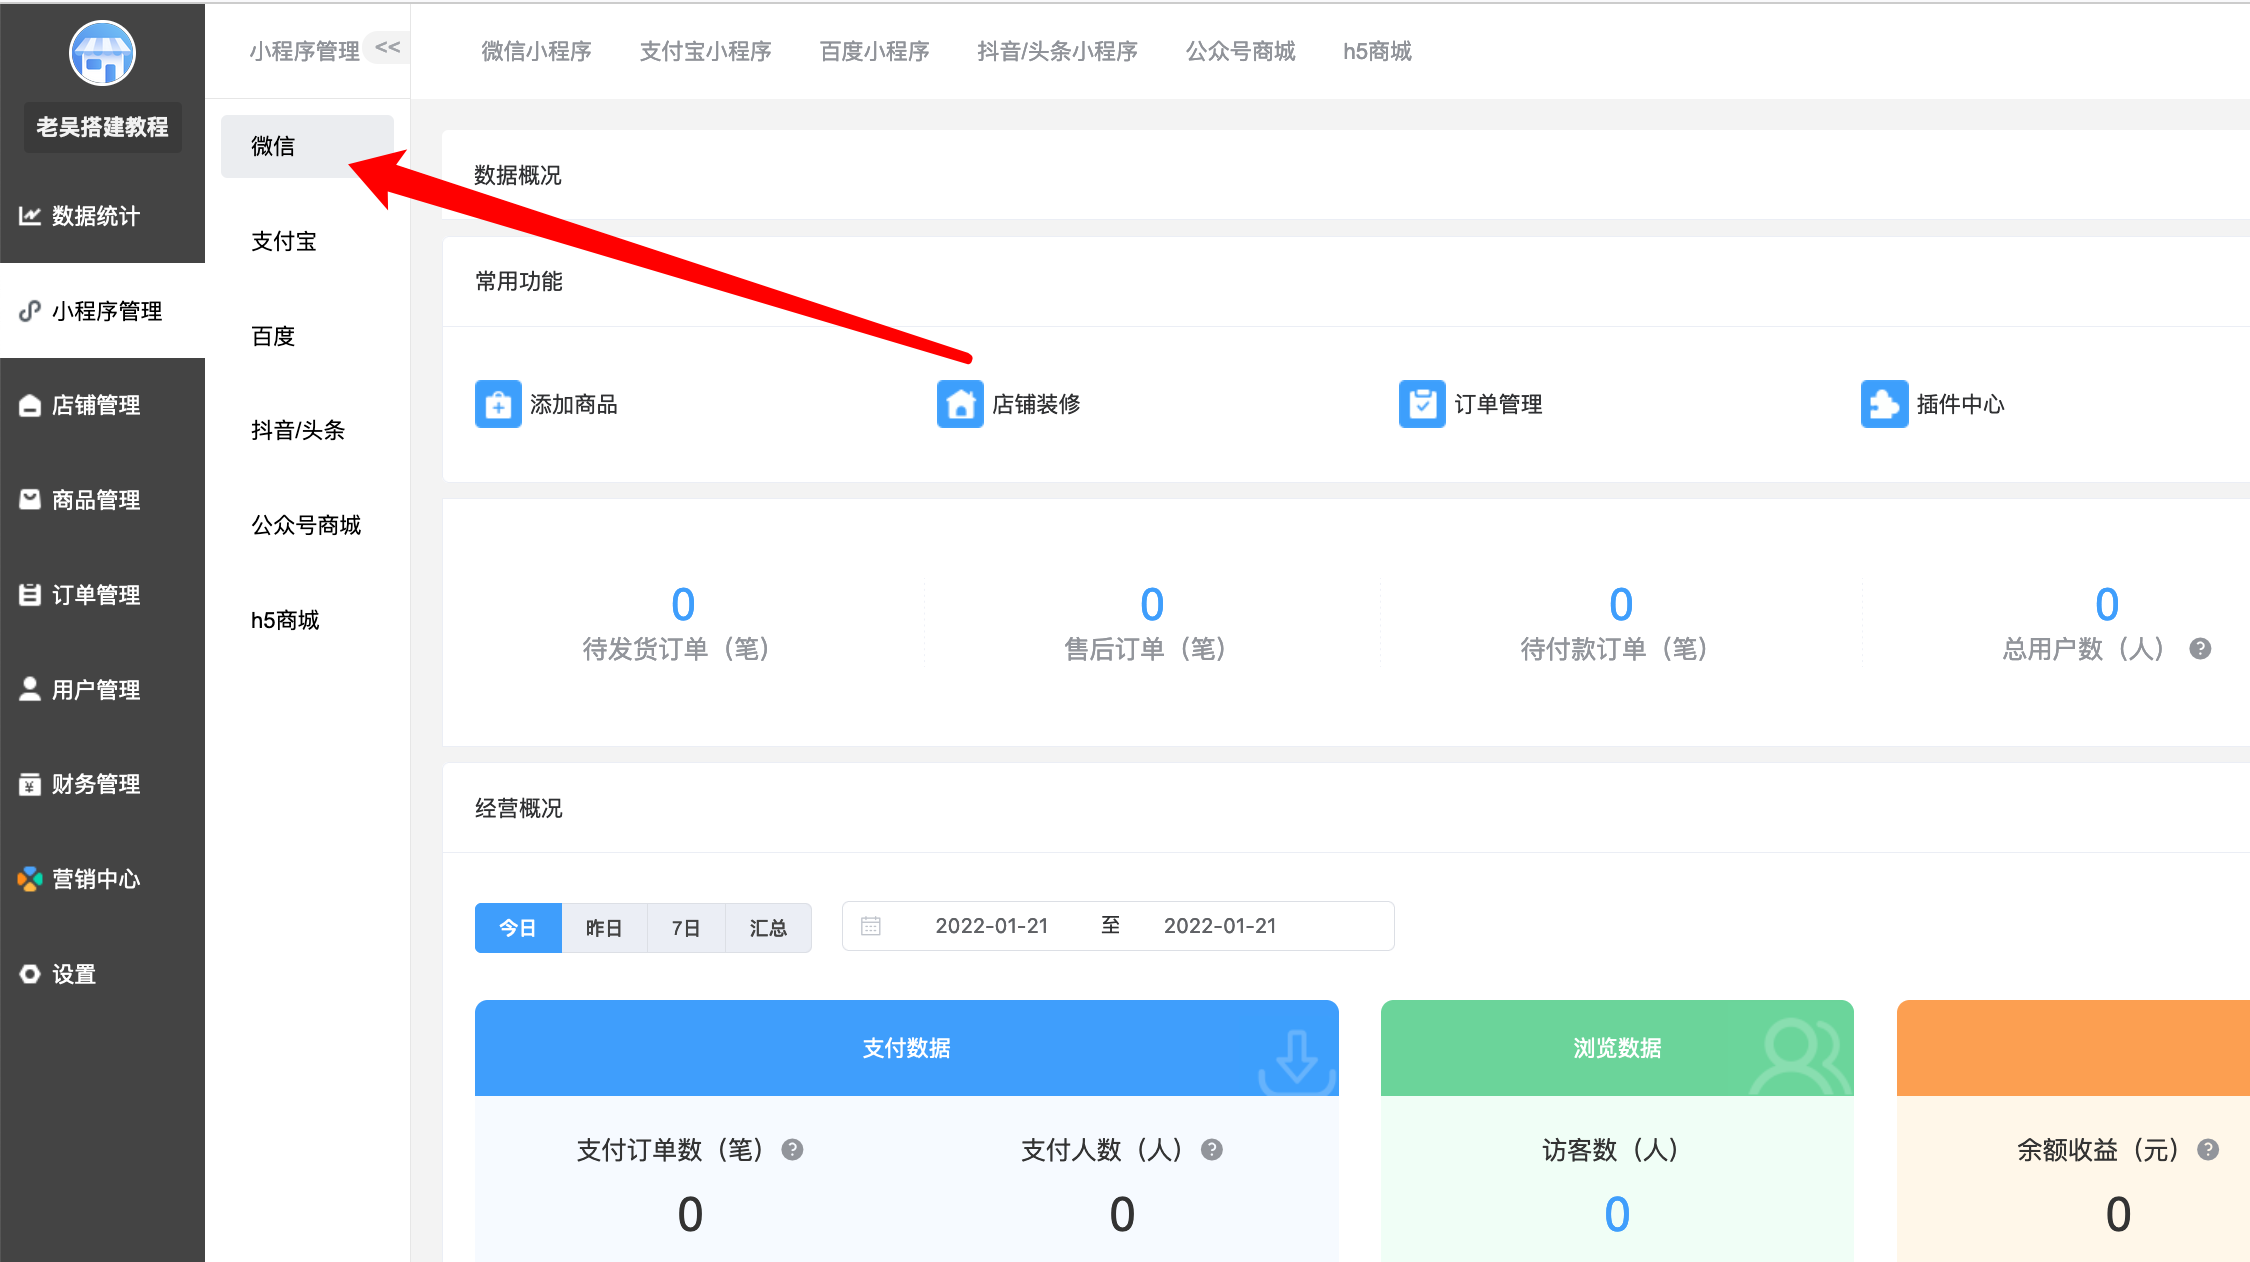Screen dimensions: 2250x1262
Task: Collapse the 小程序管理 submenu panel
Action: (387, 47)
